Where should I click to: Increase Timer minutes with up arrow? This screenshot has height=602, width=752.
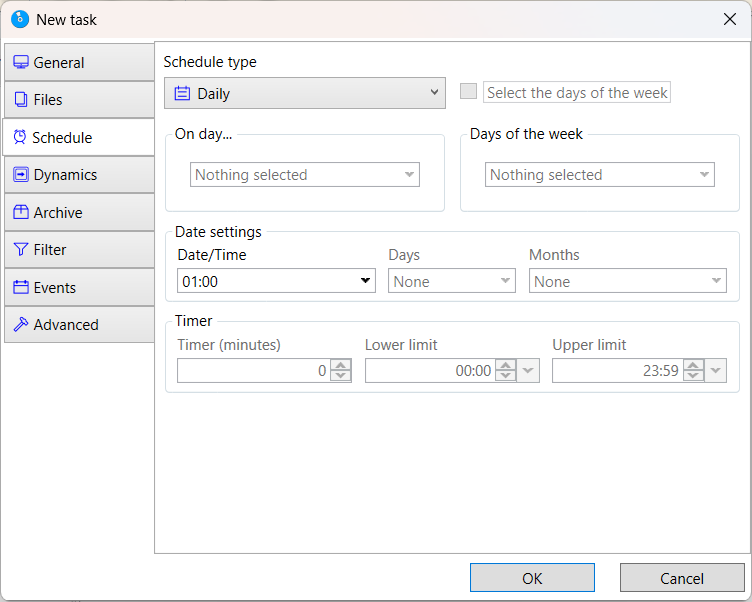(341, 365)
